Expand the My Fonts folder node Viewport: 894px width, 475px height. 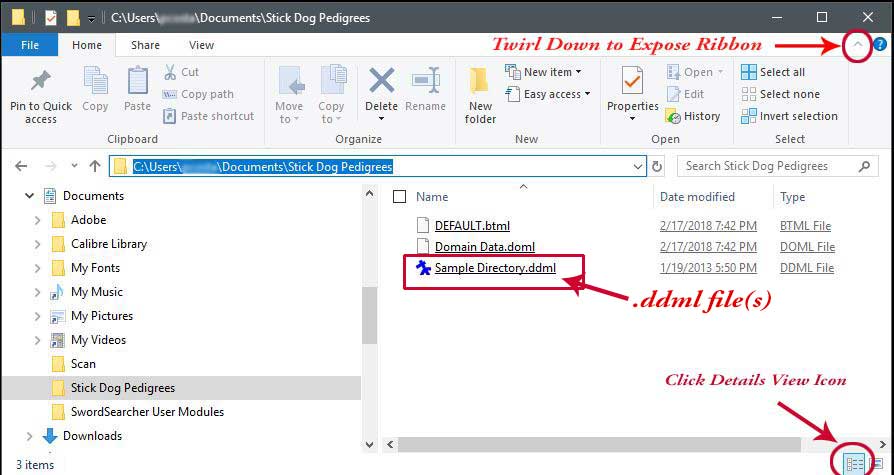38,268
